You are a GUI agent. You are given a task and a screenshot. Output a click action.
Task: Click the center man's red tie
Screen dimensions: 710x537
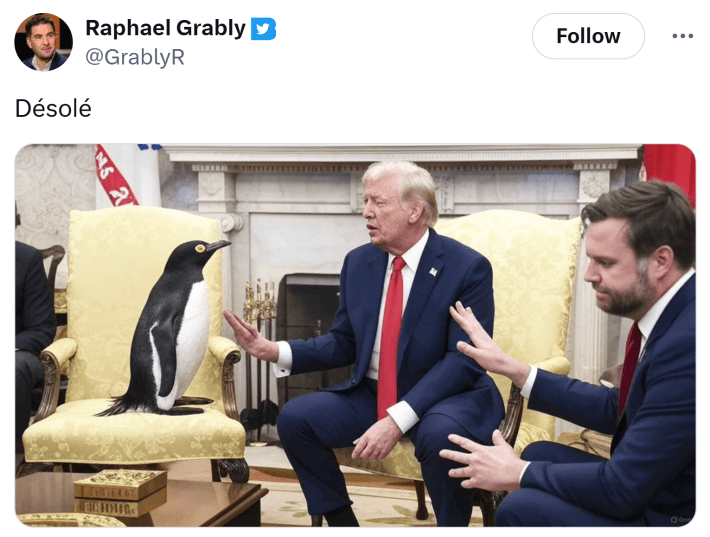[x=391, y=335]
